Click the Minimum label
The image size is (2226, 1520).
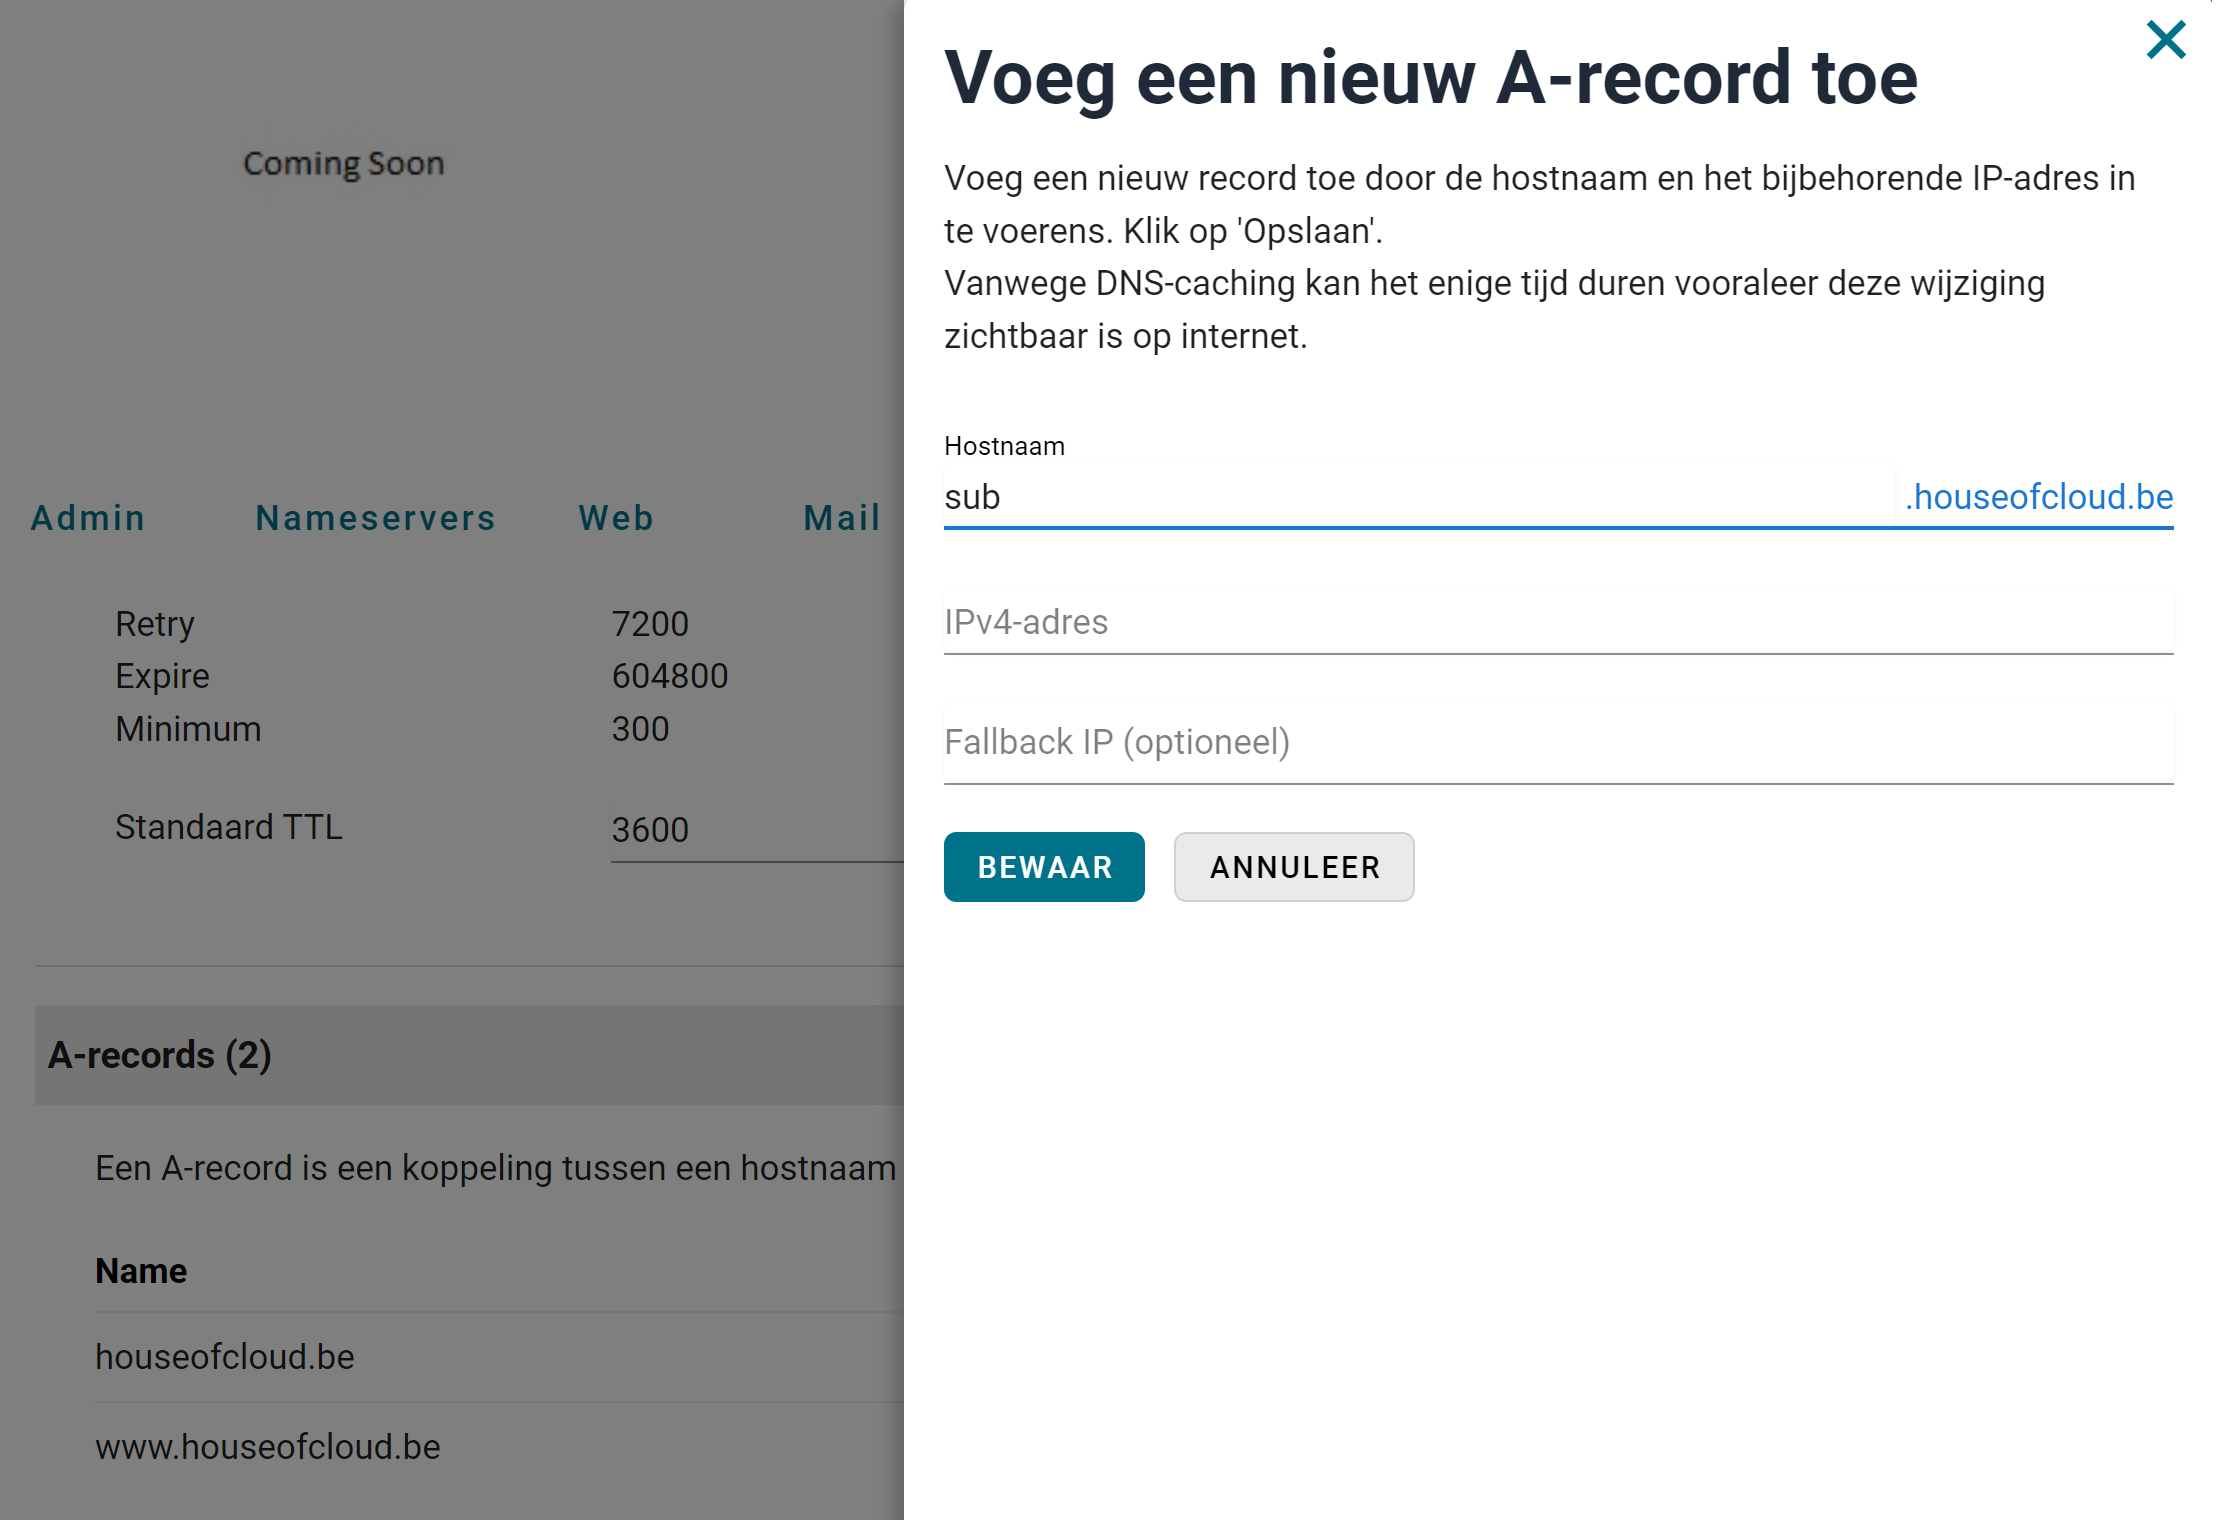click(x=188, y=729)
